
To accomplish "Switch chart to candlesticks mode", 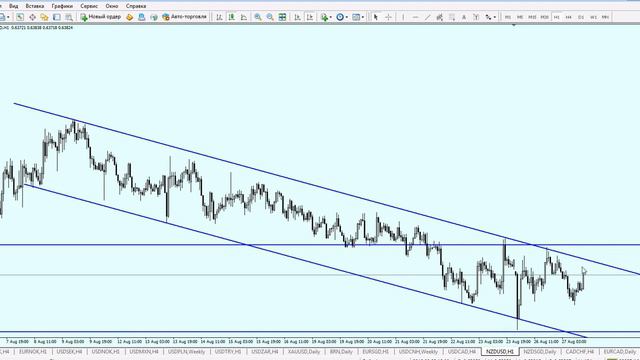I will [231, 17].
